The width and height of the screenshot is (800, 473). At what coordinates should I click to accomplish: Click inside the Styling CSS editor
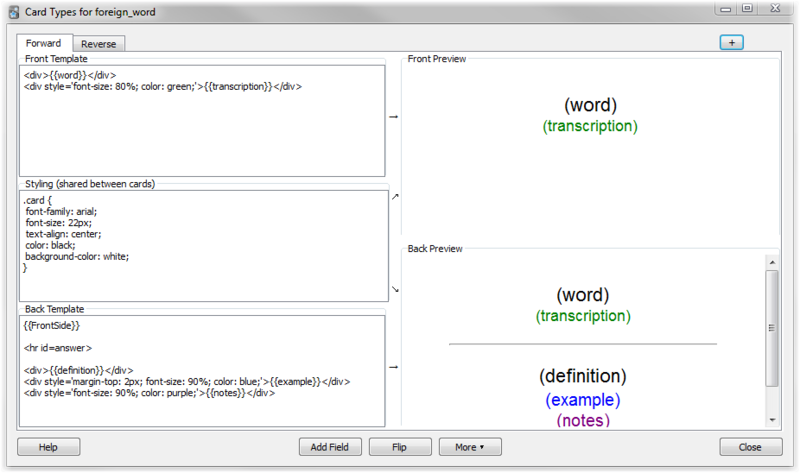coord(204,246)
